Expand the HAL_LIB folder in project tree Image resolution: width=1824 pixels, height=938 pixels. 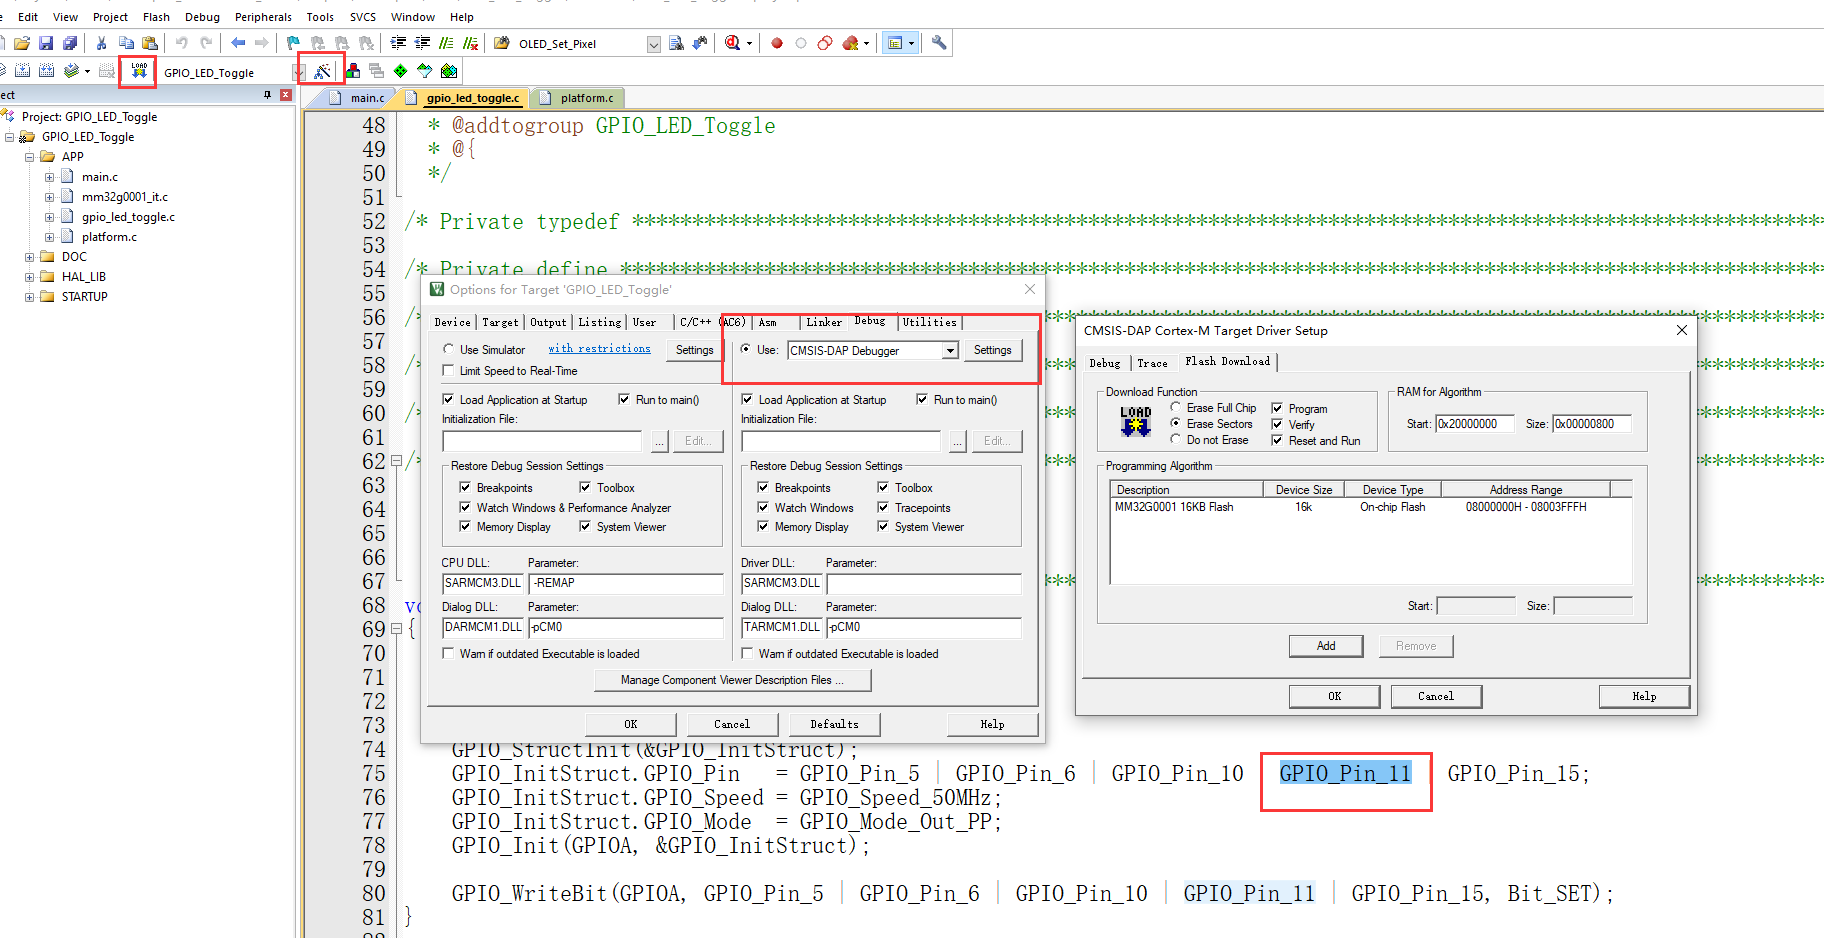[30, 277]
